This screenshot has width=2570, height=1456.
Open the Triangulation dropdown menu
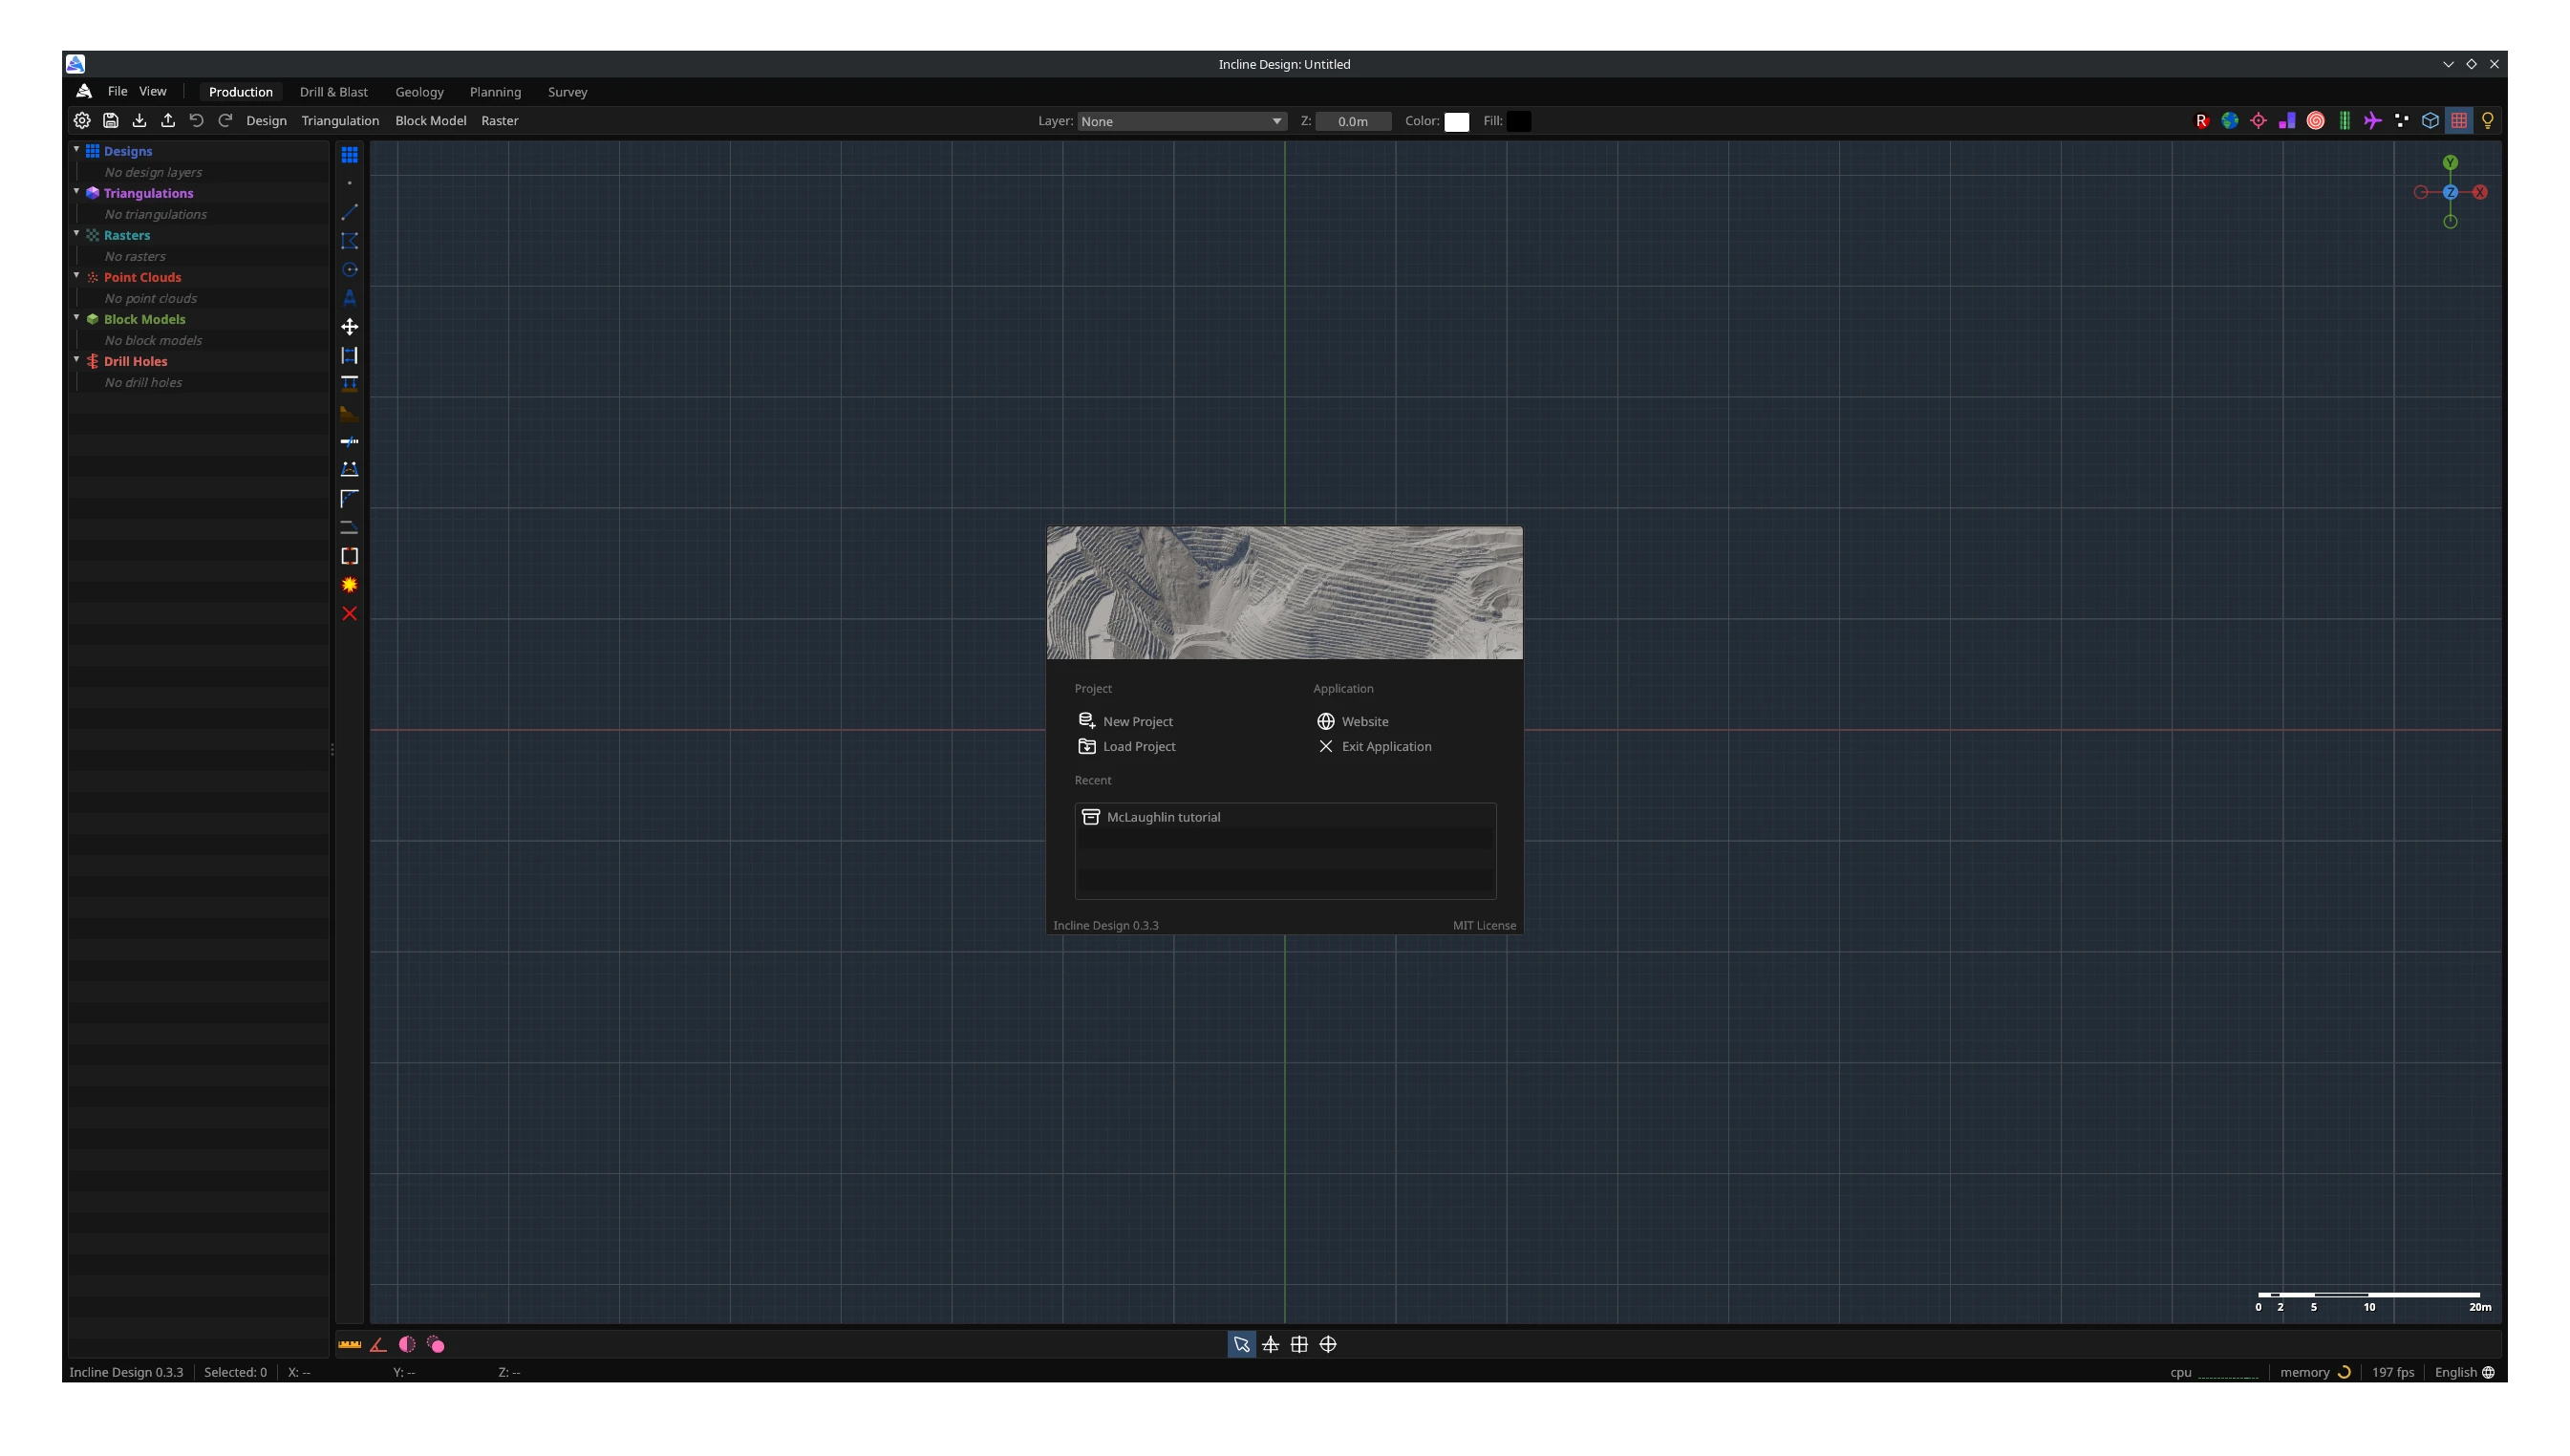click(x=340, y=121)
